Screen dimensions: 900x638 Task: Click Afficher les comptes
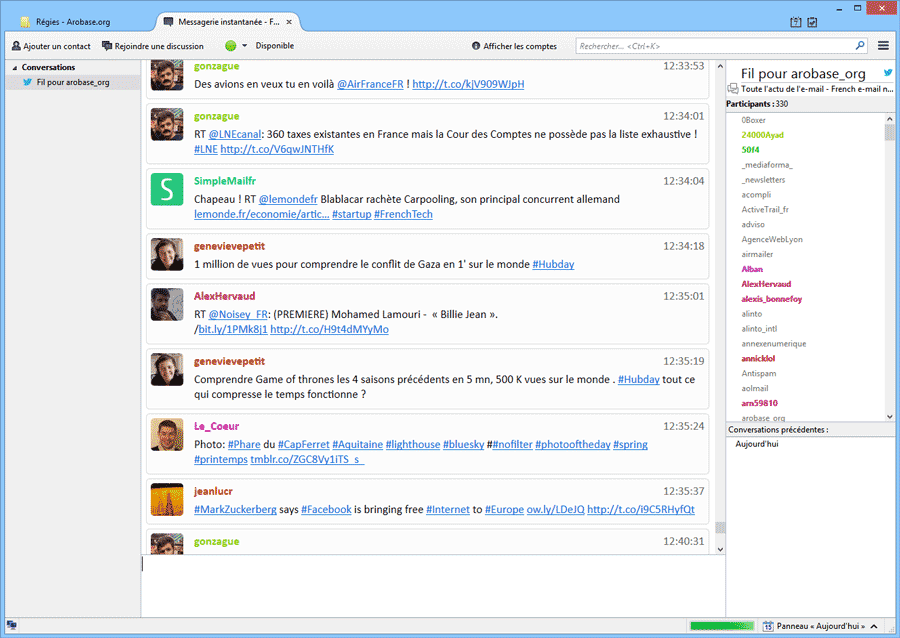click(x=514, y=46)
